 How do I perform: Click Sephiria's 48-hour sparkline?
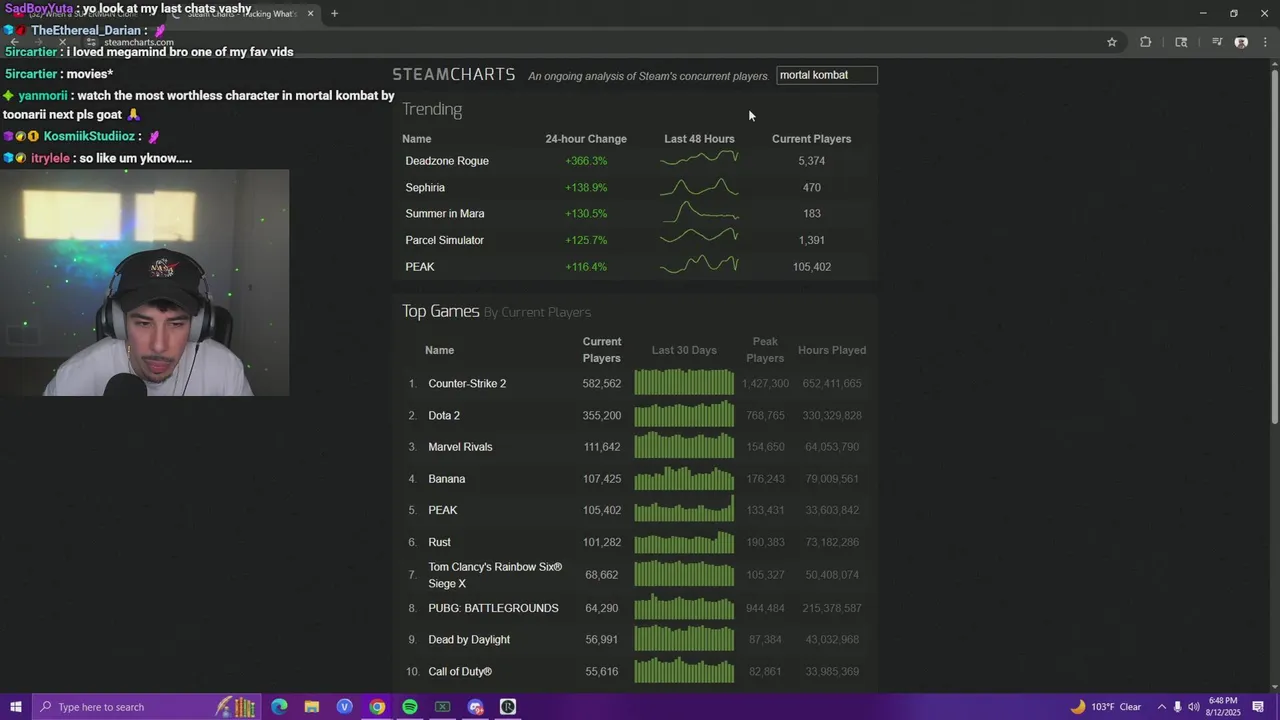699,187
